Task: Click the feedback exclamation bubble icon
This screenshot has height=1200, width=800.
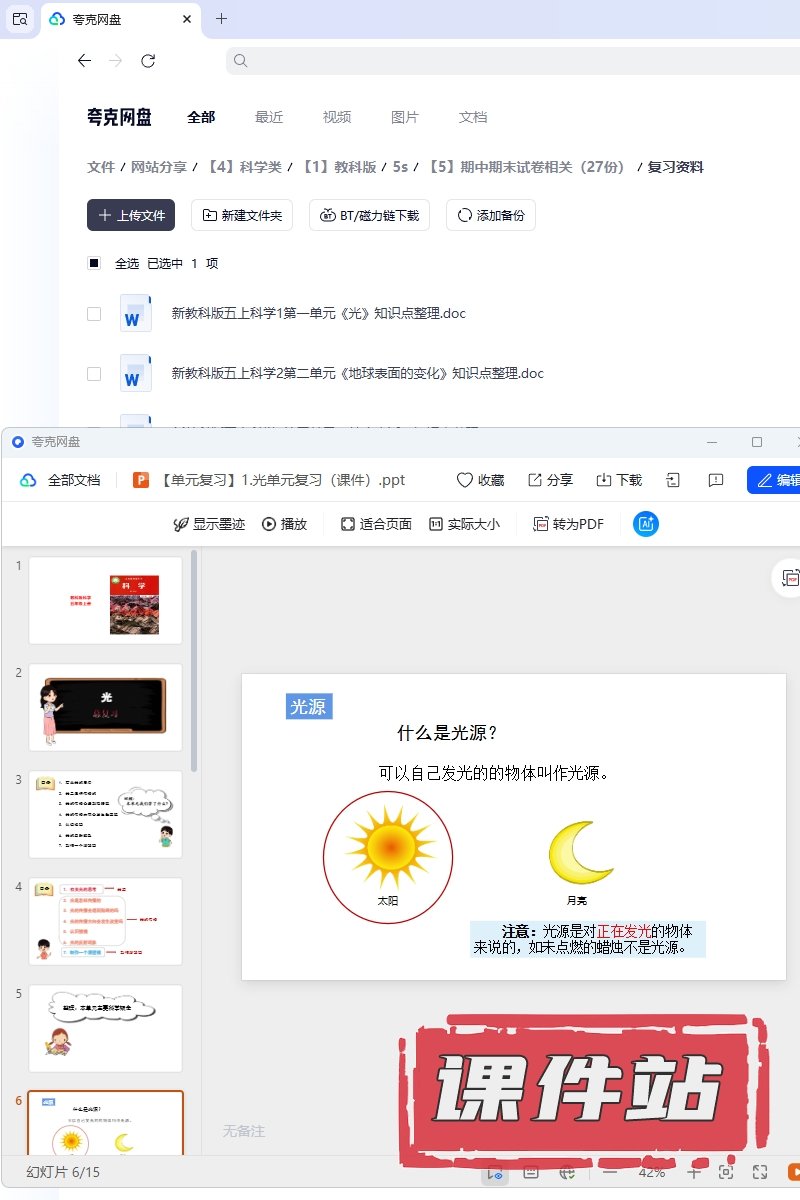Action: (x=716, y=480)
